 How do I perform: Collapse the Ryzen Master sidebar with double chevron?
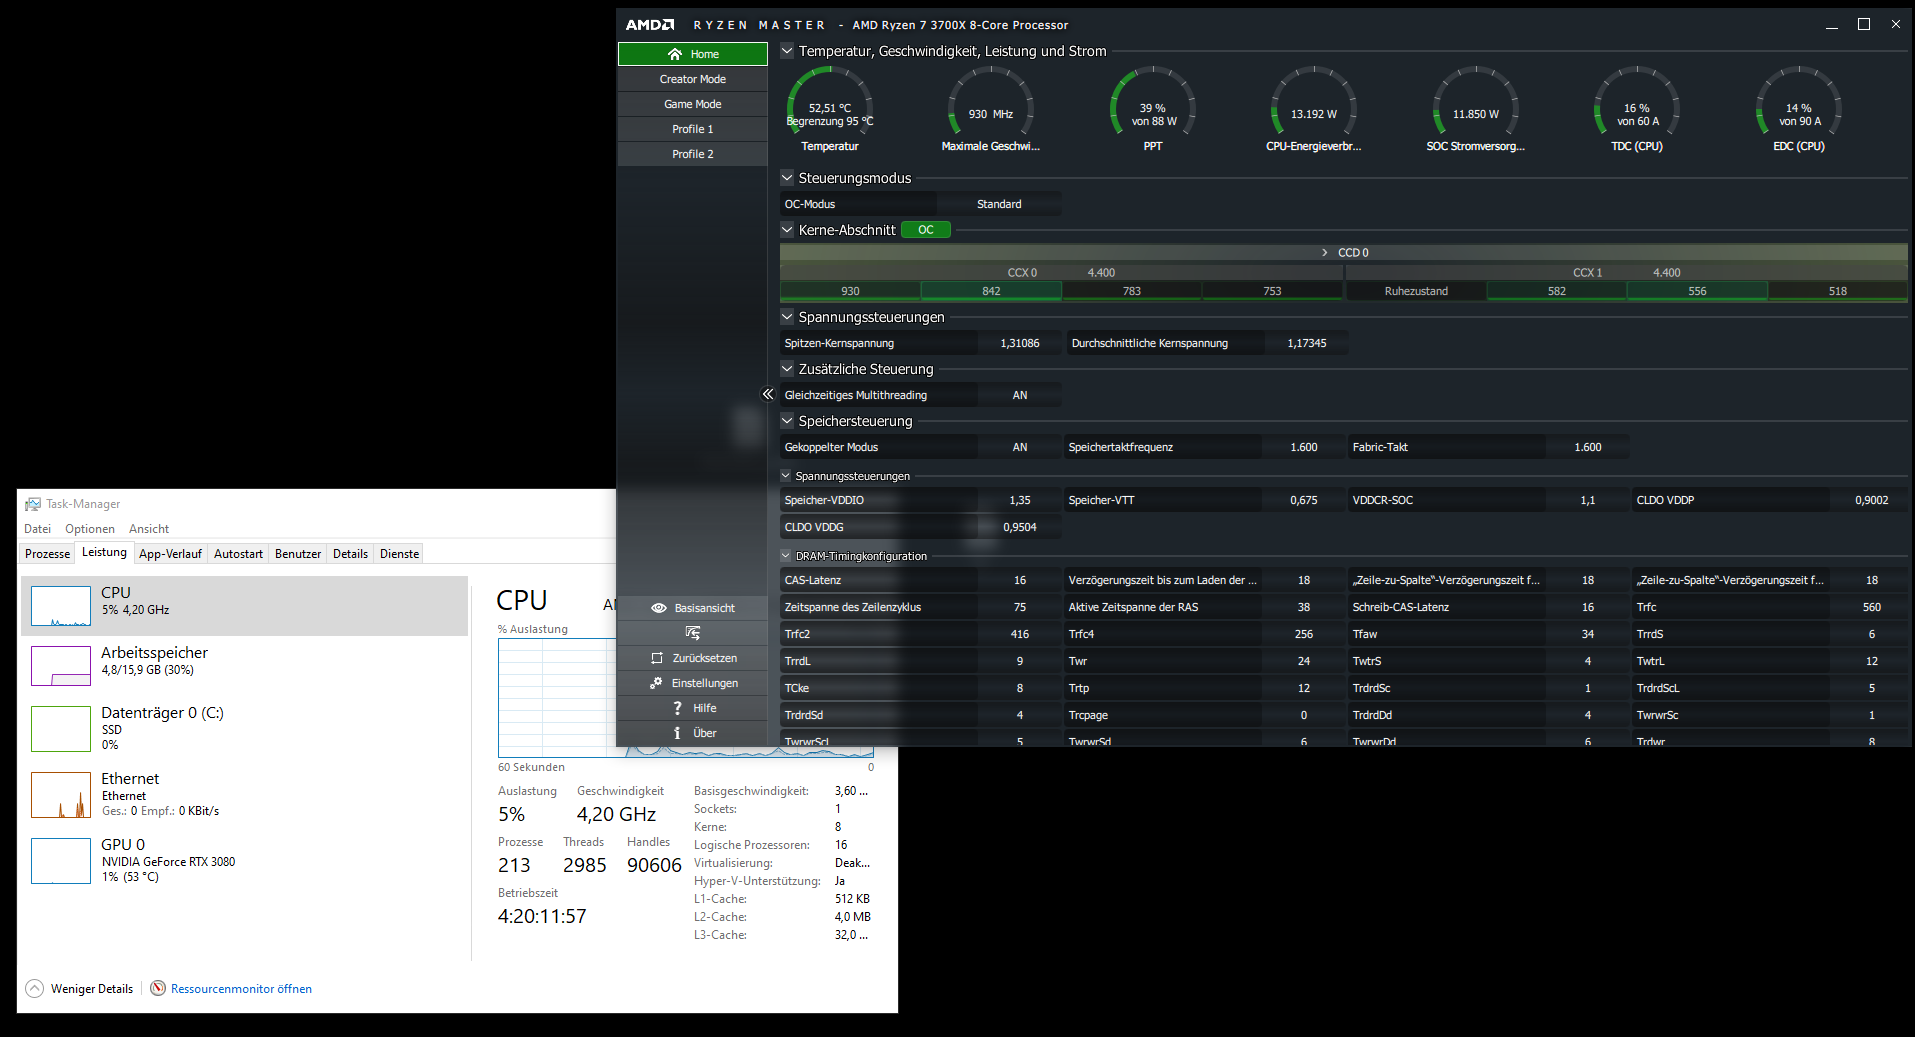pyautogui.click(x=768, y=394)
